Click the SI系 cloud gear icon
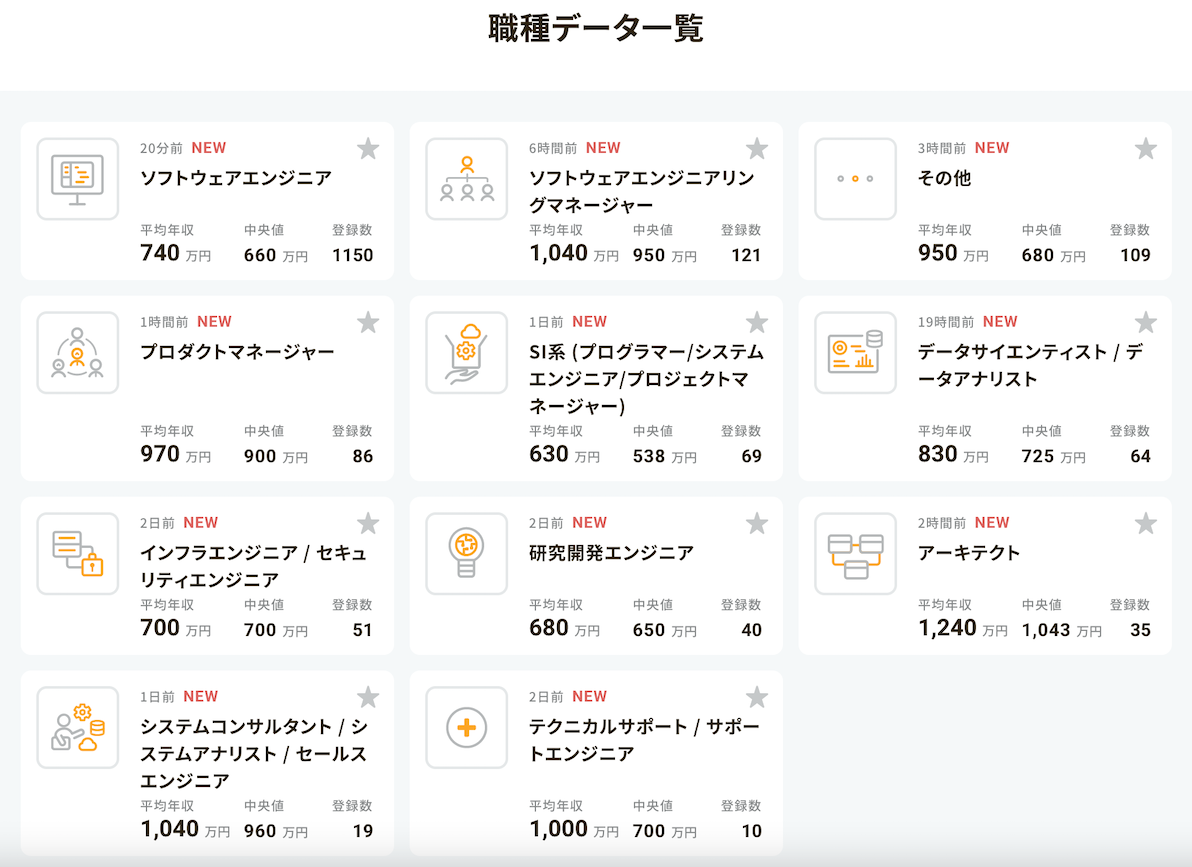 pos(466,353)
